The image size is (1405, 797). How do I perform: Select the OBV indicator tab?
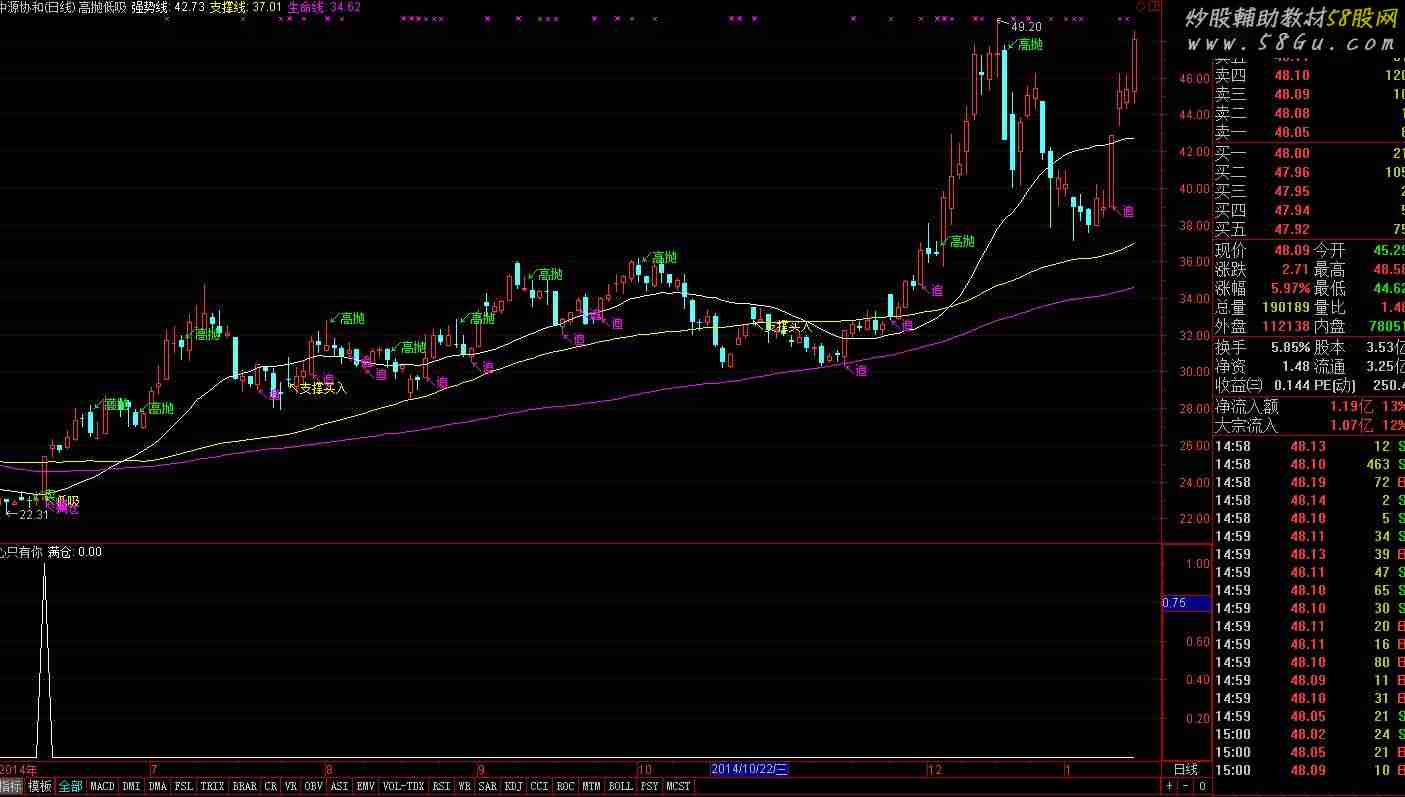click(314, 787)
